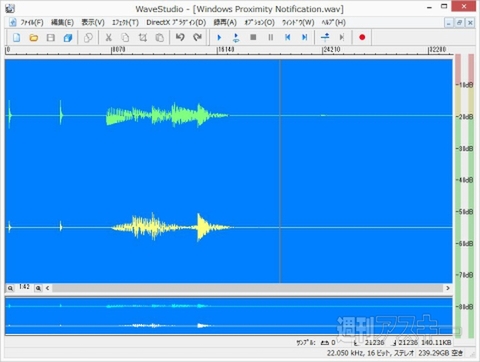Click the greyed skip-to-marker icon
480x362 pixels.
342,37
